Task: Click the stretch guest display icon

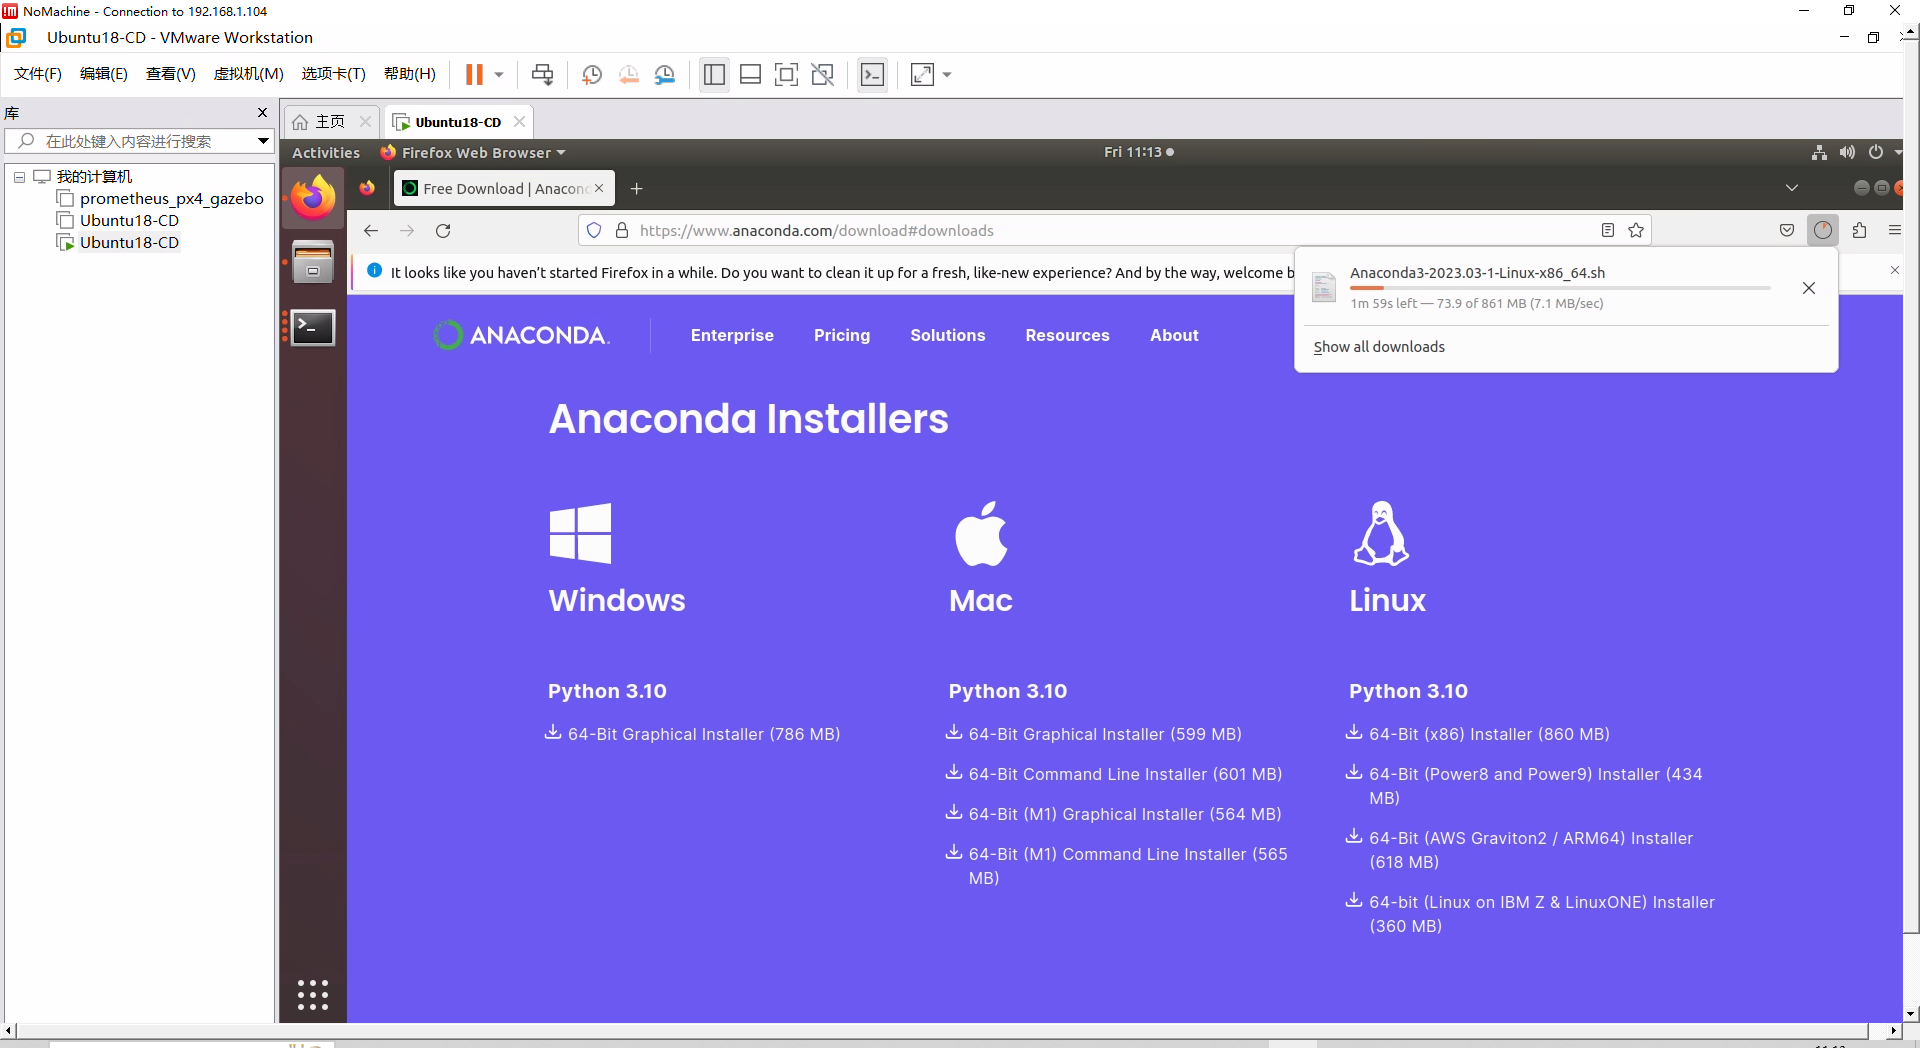Action: (x=922, y=75)
